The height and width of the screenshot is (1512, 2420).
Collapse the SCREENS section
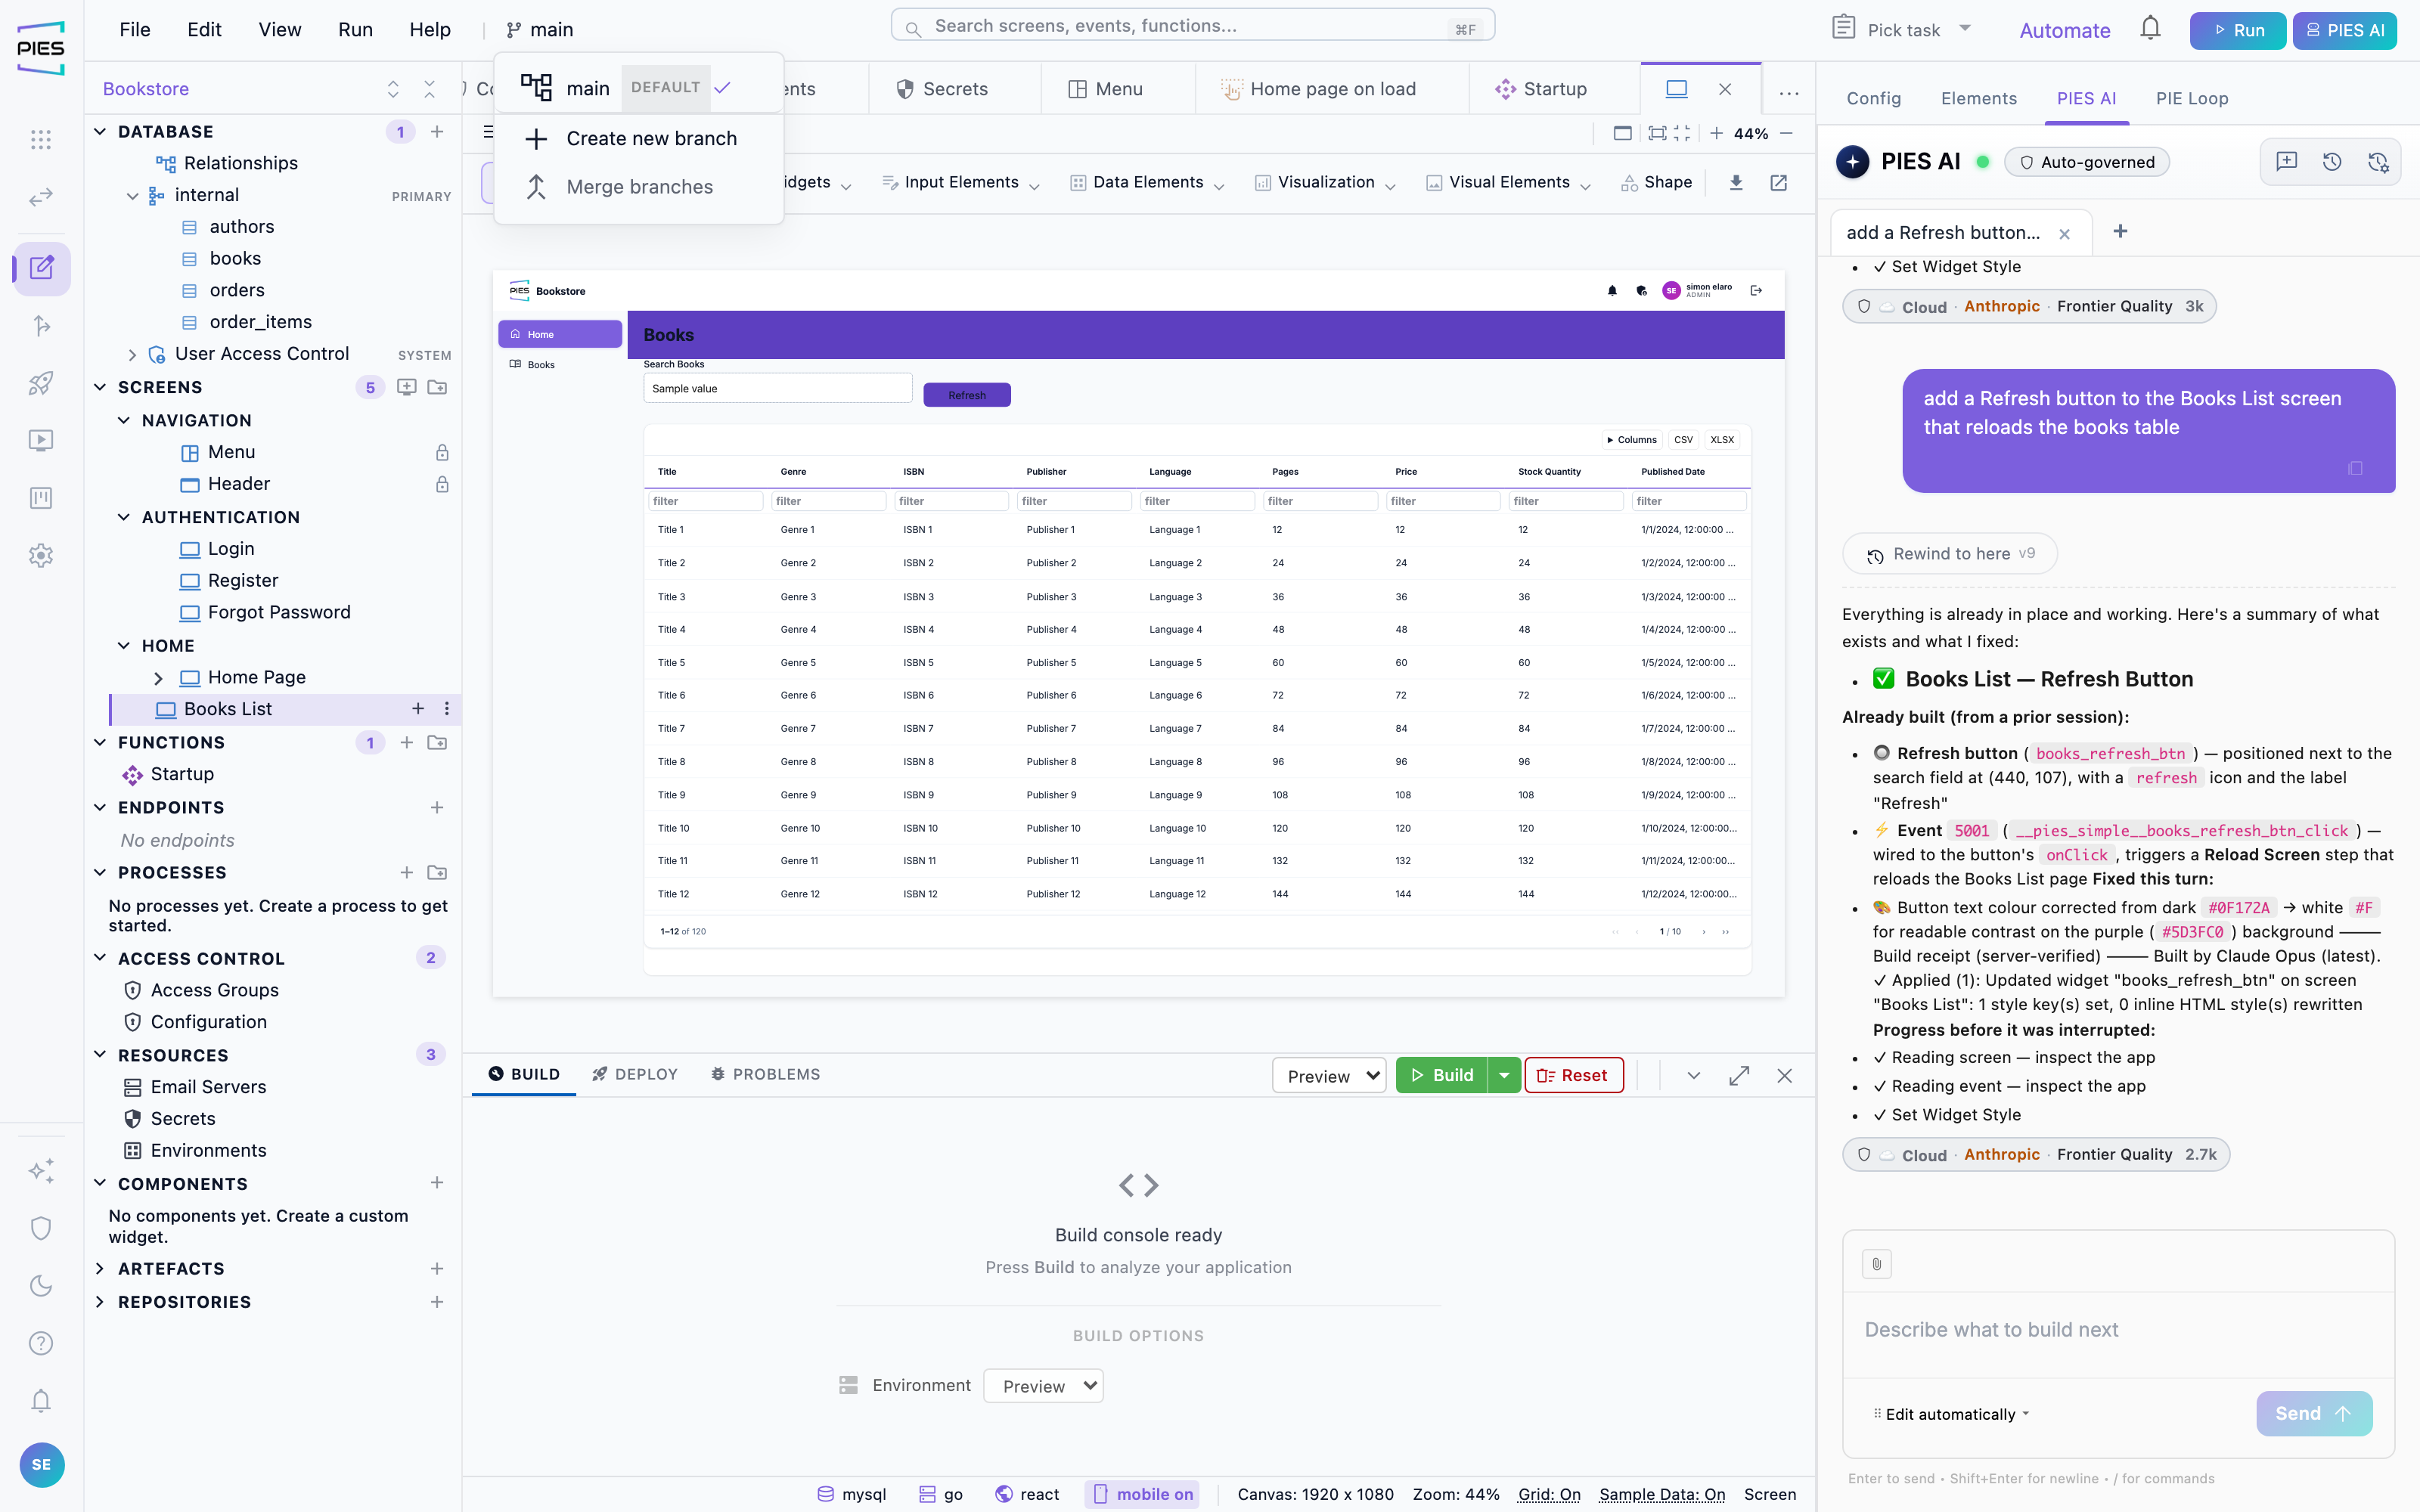coord(100,387)
